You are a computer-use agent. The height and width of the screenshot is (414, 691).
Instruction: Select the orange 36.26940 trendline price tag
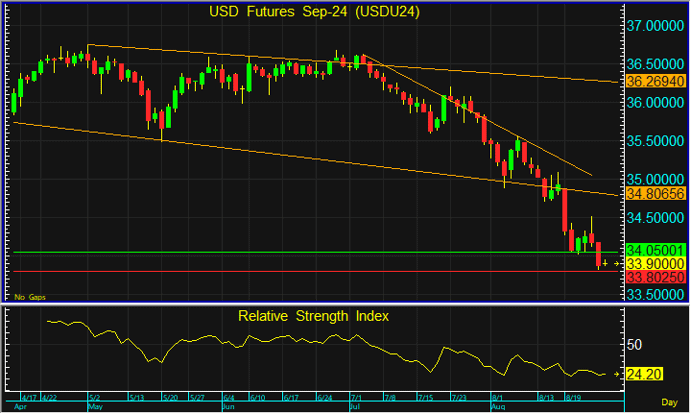pyautogui.click(x=654, y=80)
